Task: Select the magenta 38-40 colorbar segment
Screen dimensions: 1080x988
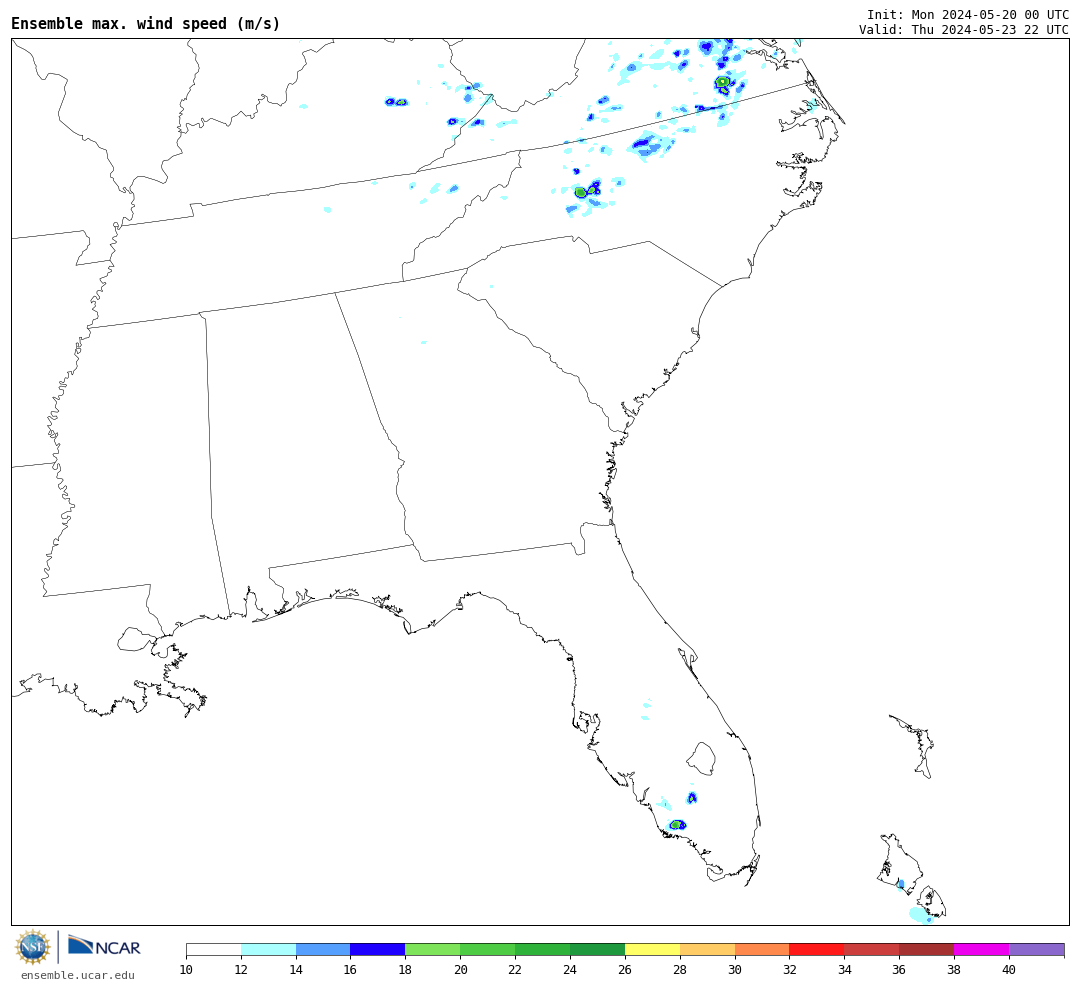Action: point(982,950)
